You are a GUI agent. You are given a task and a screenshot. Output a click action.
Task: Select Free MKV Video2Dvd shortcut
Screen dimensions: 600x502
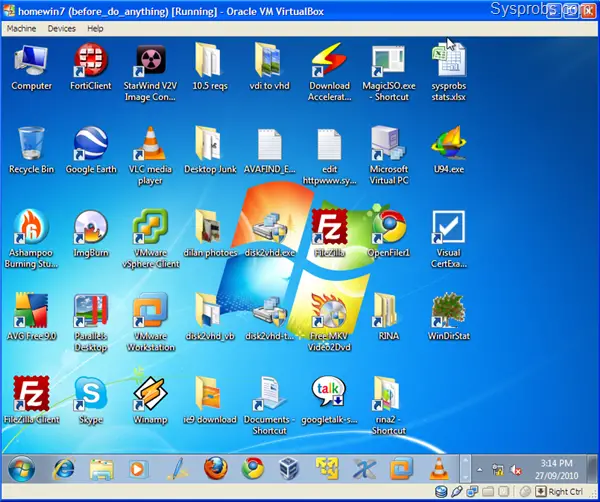click(329, 323)
